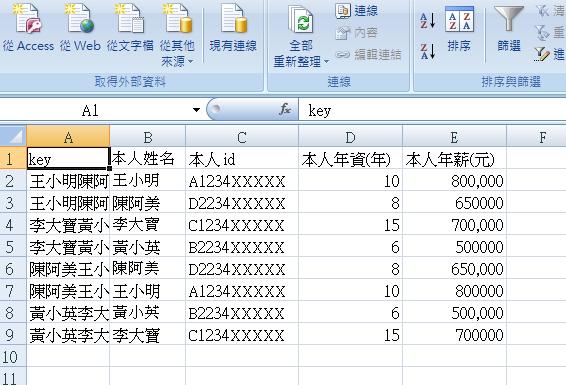Click cell A1 containing key
Viewport: 566px width, 385px height.
point(68,158)
